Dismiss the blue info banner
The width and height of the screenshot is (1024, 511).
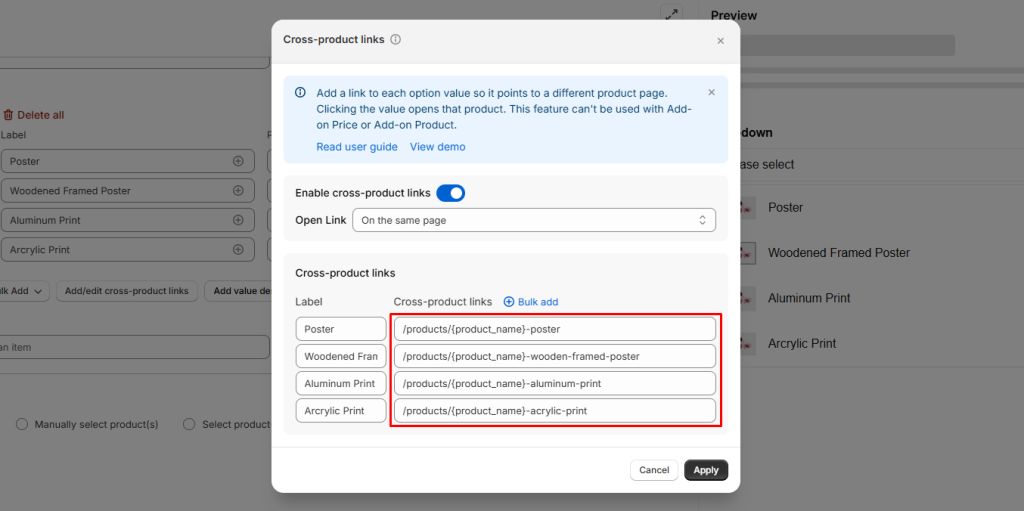click(x=711, y=93)
